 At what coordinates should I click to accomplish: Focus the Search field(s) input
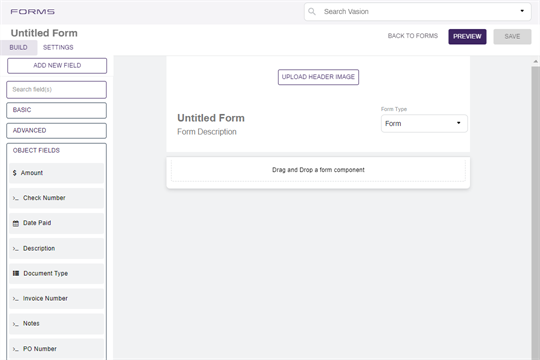coord(56,90)
